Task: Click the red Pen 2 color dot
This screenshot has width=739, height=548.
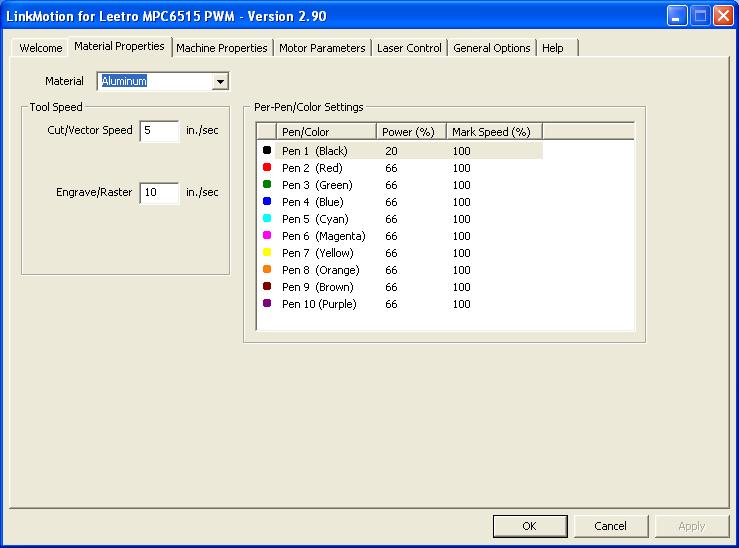Action: tap(267, 167)
